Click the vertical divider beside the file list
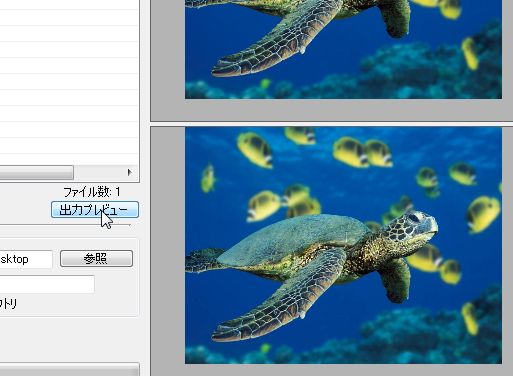 point(145,188)
